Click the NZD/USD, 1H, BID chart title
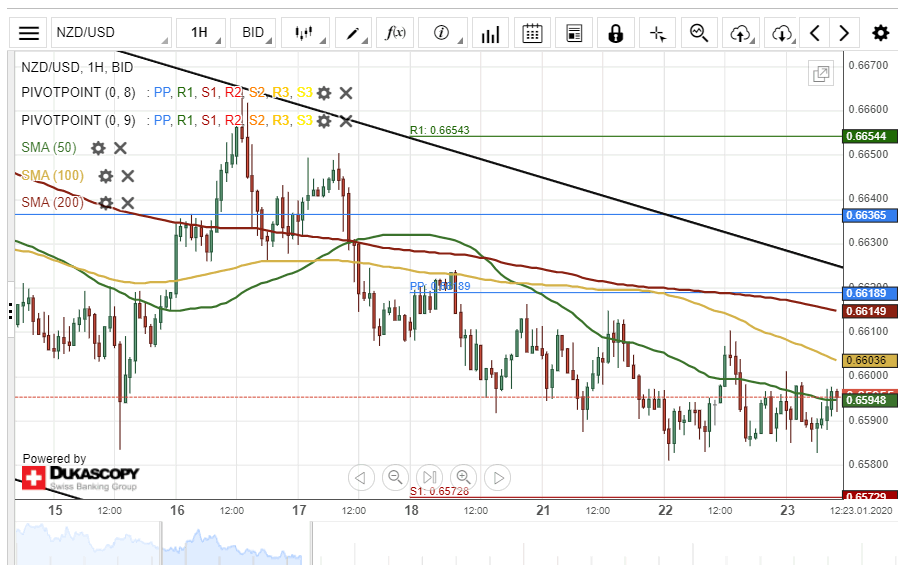The width and height of the screenshot is (910, 568). point(77,67)
